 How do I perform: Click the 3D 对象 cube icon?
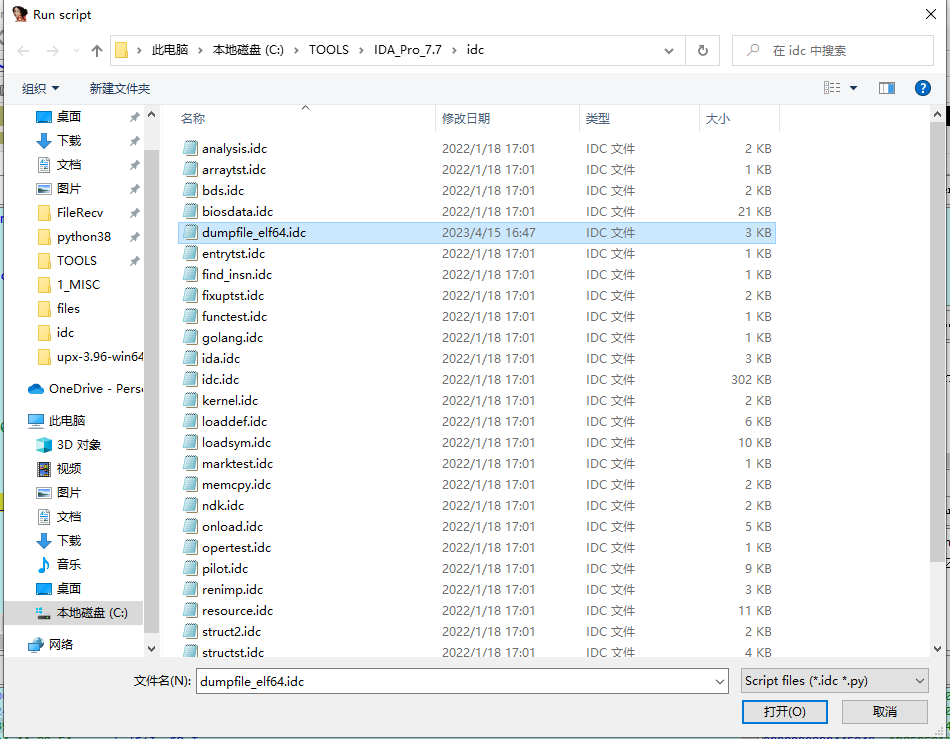click(x=44, y=444)
